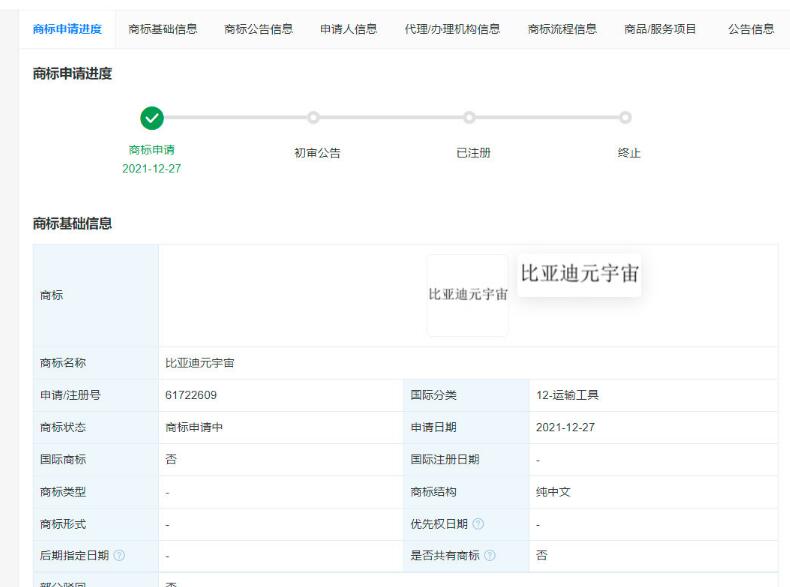Image resolution: width=790 pixels, height=587 pixels.
Task: Click help icon beside 后期指定日期
Action: pyautogui.click(x=119, y=555)
